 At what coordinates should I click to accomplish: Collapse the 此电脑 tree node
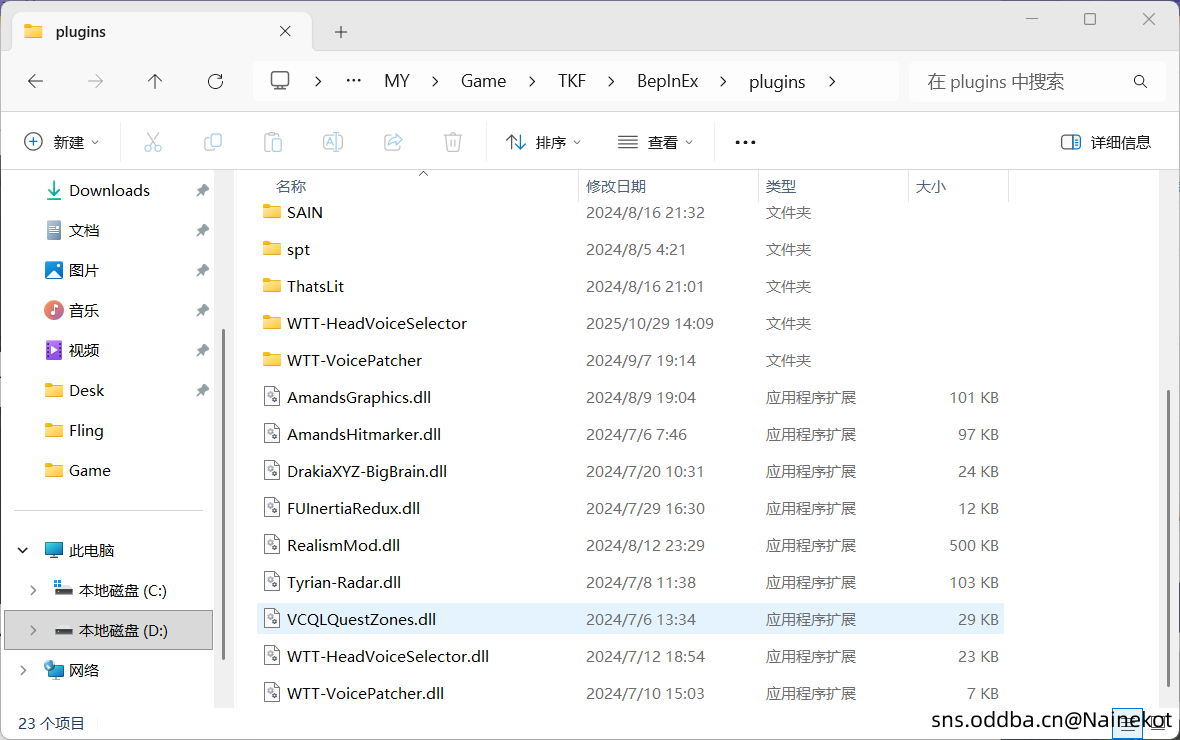[x=23, y=550]
